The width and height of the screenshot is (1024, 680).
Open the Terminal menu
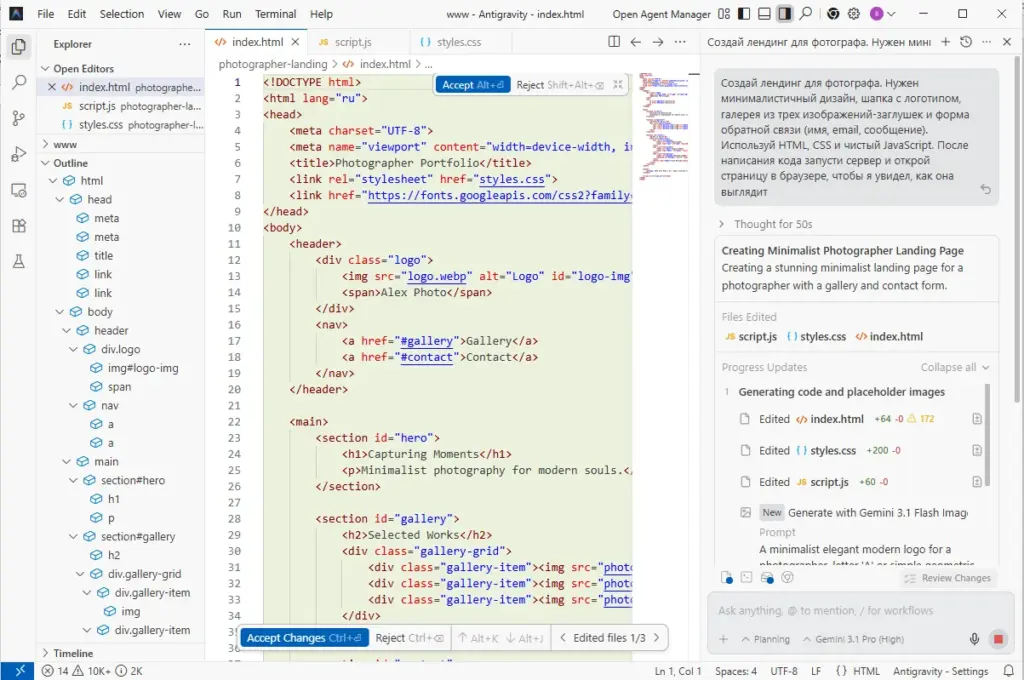tap(275, 14)
